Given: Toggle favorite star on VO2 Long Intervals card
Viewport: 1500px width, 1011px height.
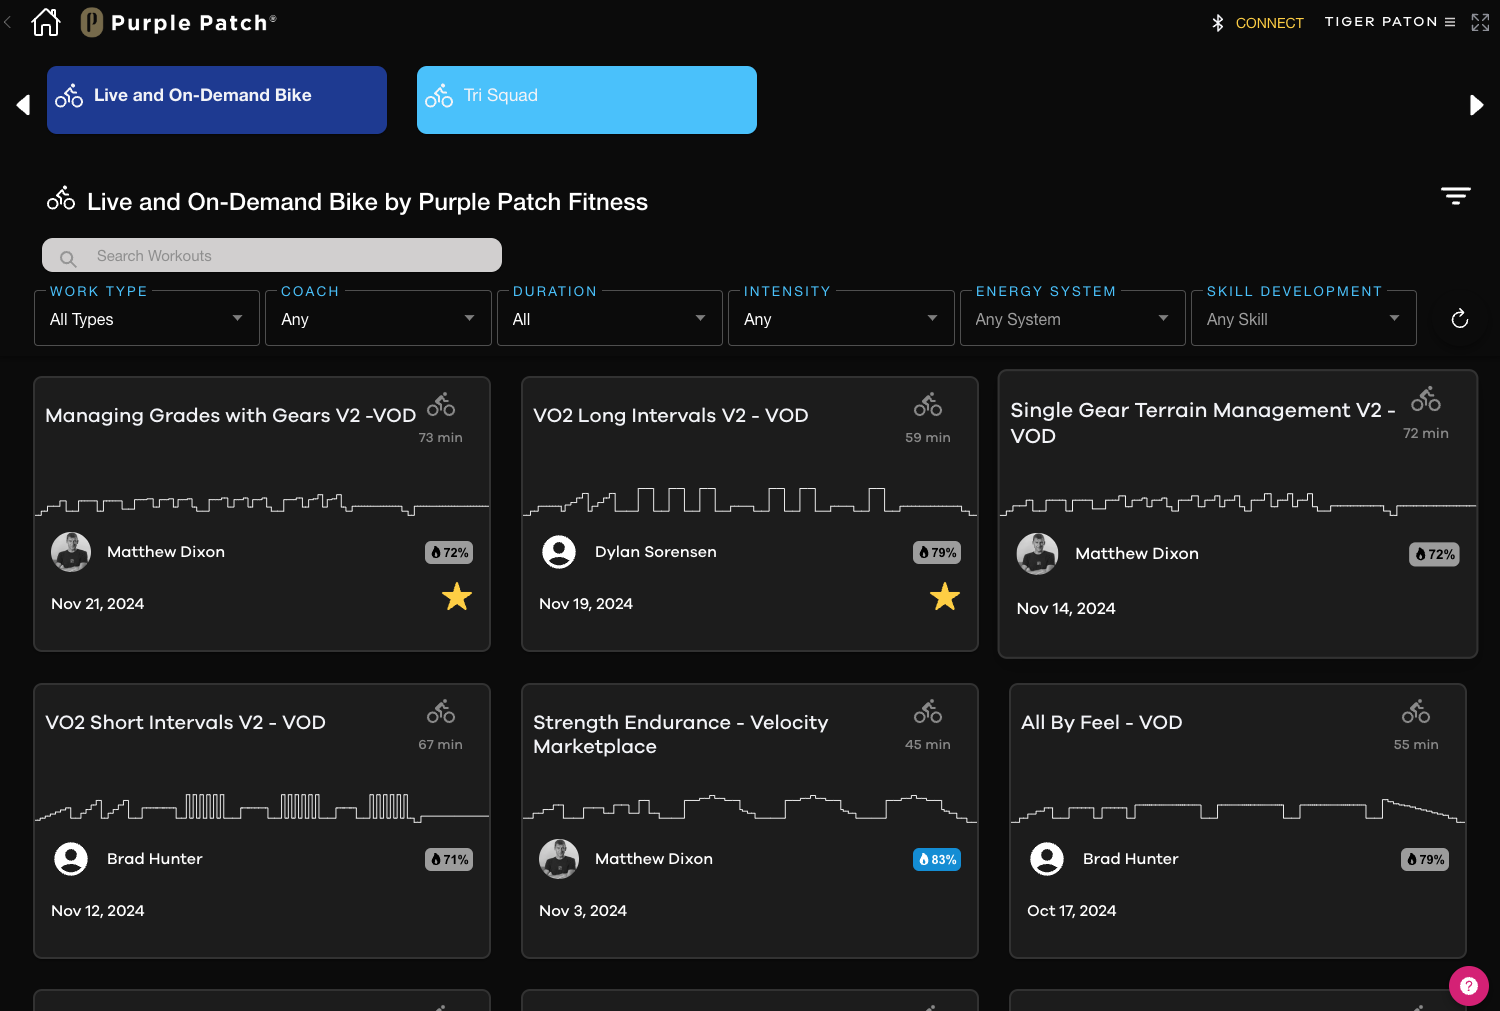Looking at the screenshot, I should click(x=945, y=597).
